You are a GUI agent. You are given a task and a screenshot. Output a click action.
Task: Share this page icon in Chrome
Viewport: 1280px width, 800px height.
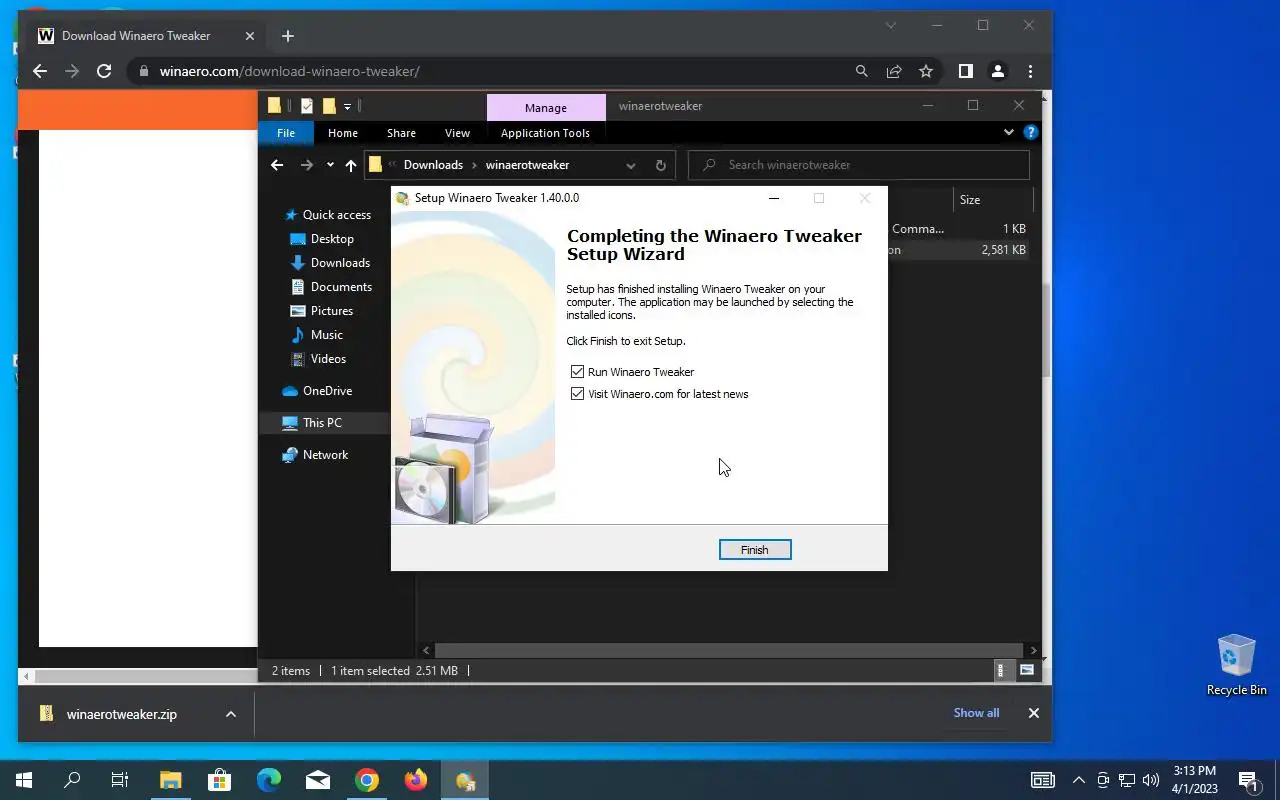pos(894,71)
